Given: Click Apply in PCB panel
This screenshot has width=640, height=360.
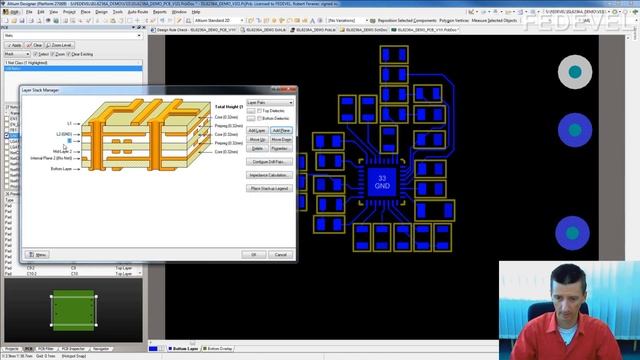Looking at the screenshot, I should click(x=14, y=45).
